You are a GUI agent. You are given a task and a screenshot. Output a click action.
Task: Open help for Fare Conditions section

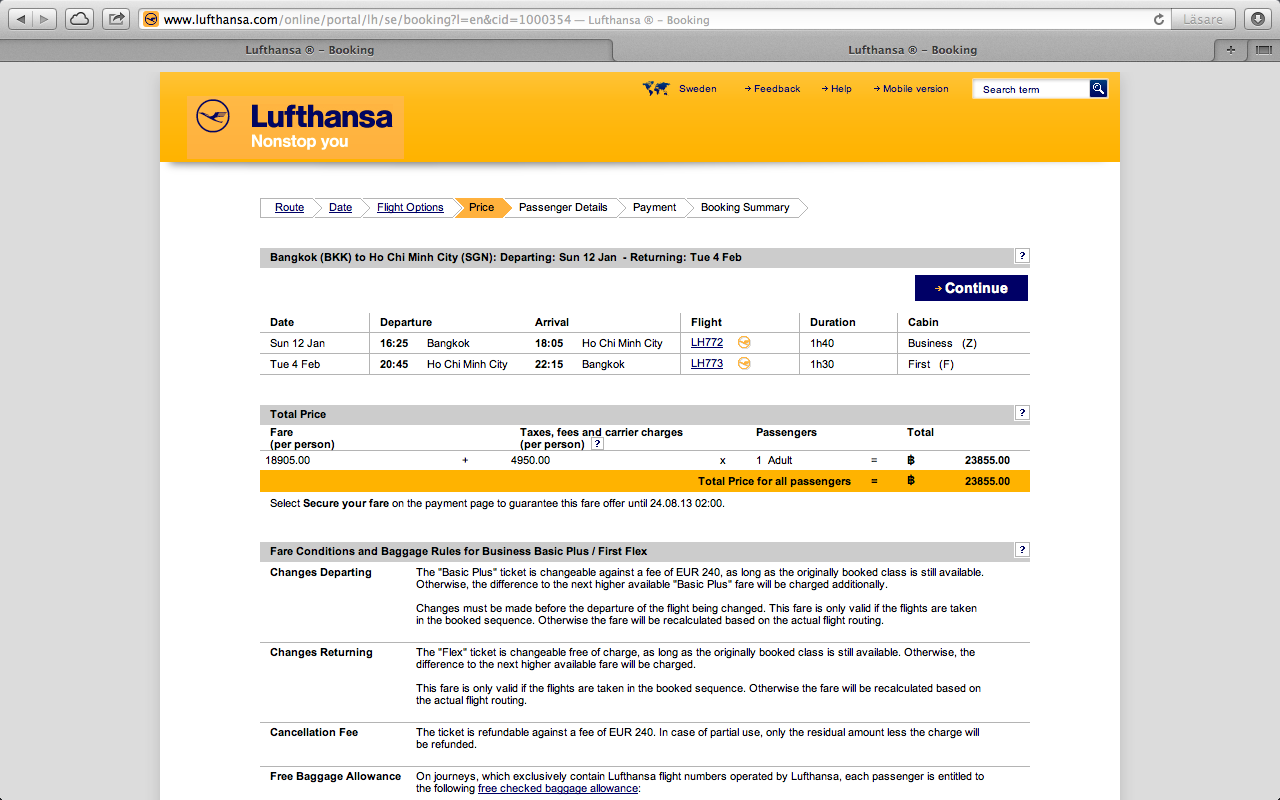tap(1022, 550)
